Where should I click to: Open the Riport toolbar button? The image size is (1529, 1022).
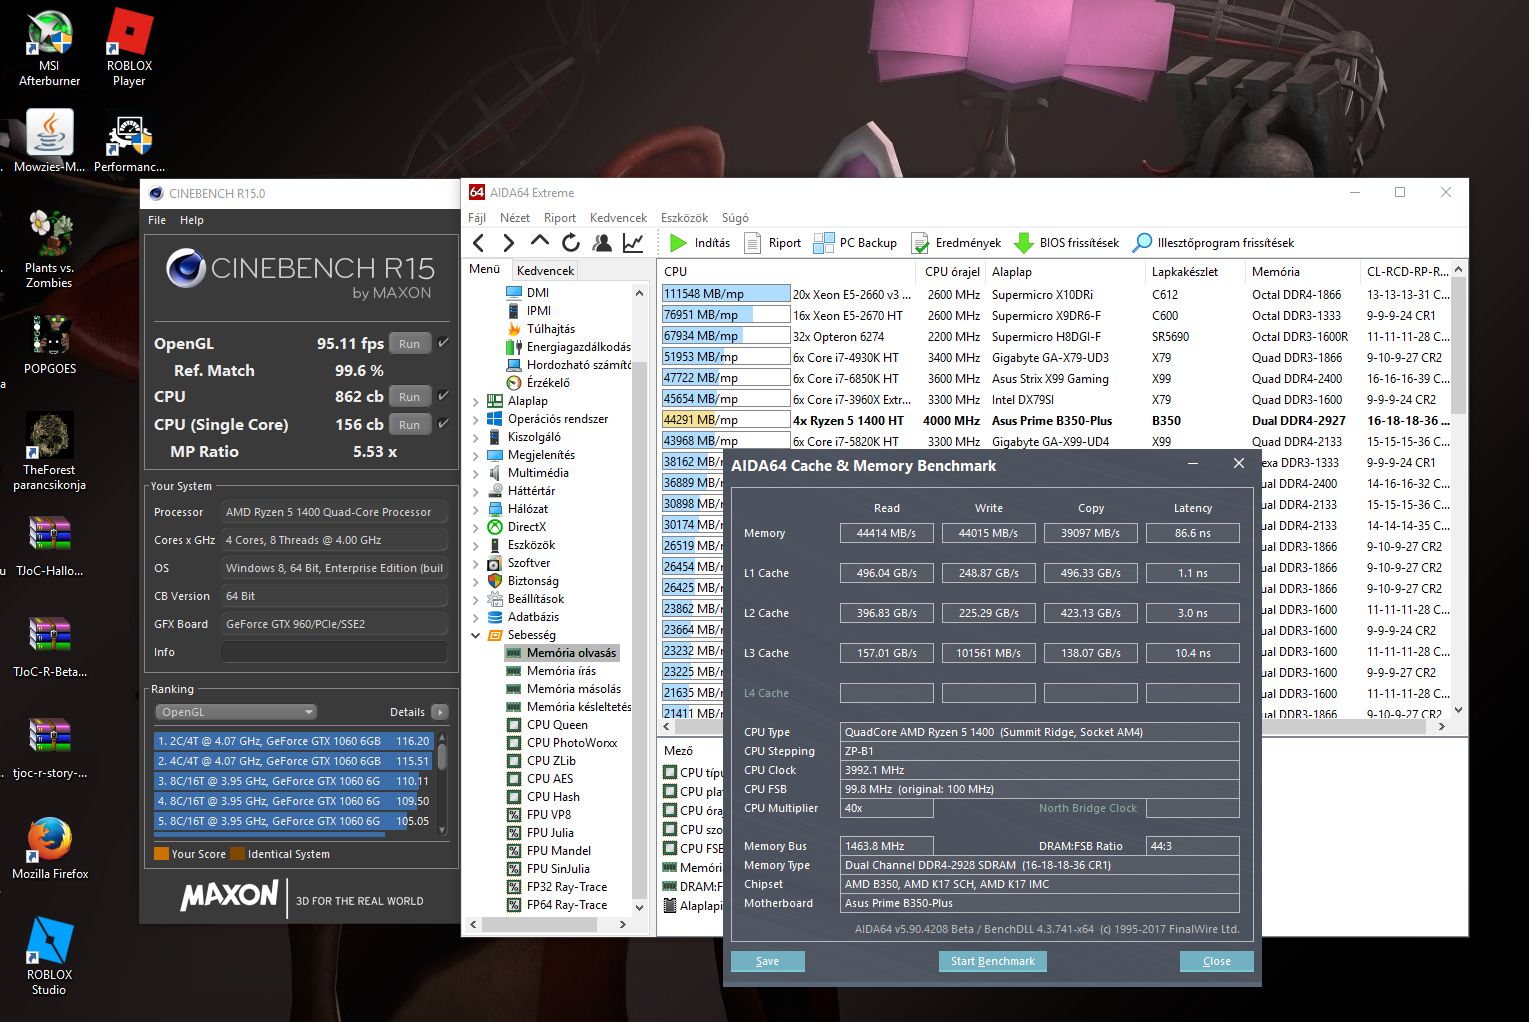pyautogui.click(x=773, y=243)
